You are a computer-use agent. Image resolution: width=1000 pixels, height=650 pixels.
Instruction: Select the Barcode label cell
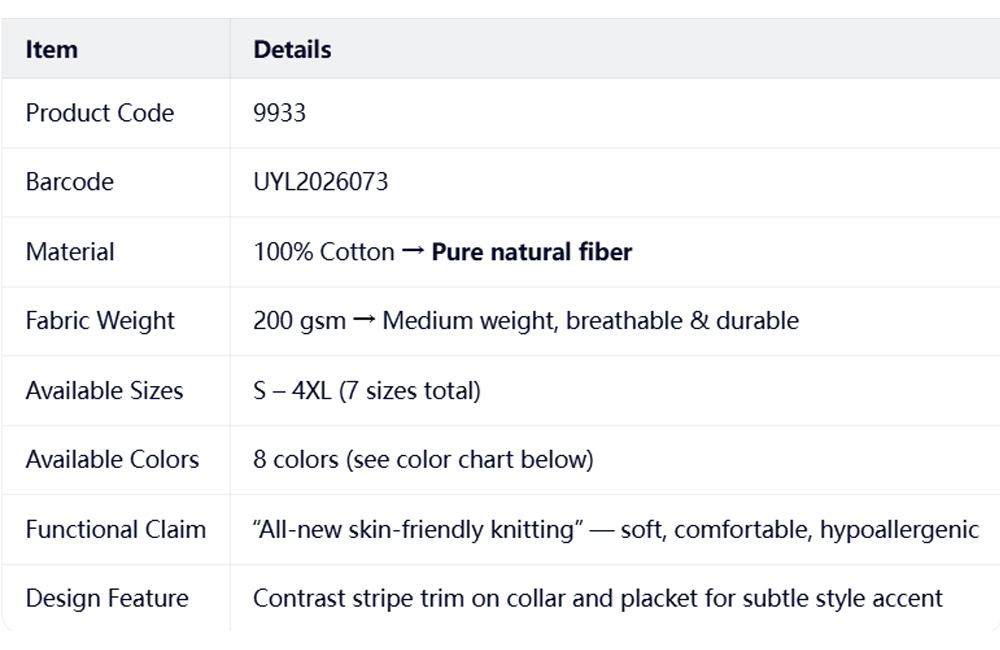tap(70, 182)
